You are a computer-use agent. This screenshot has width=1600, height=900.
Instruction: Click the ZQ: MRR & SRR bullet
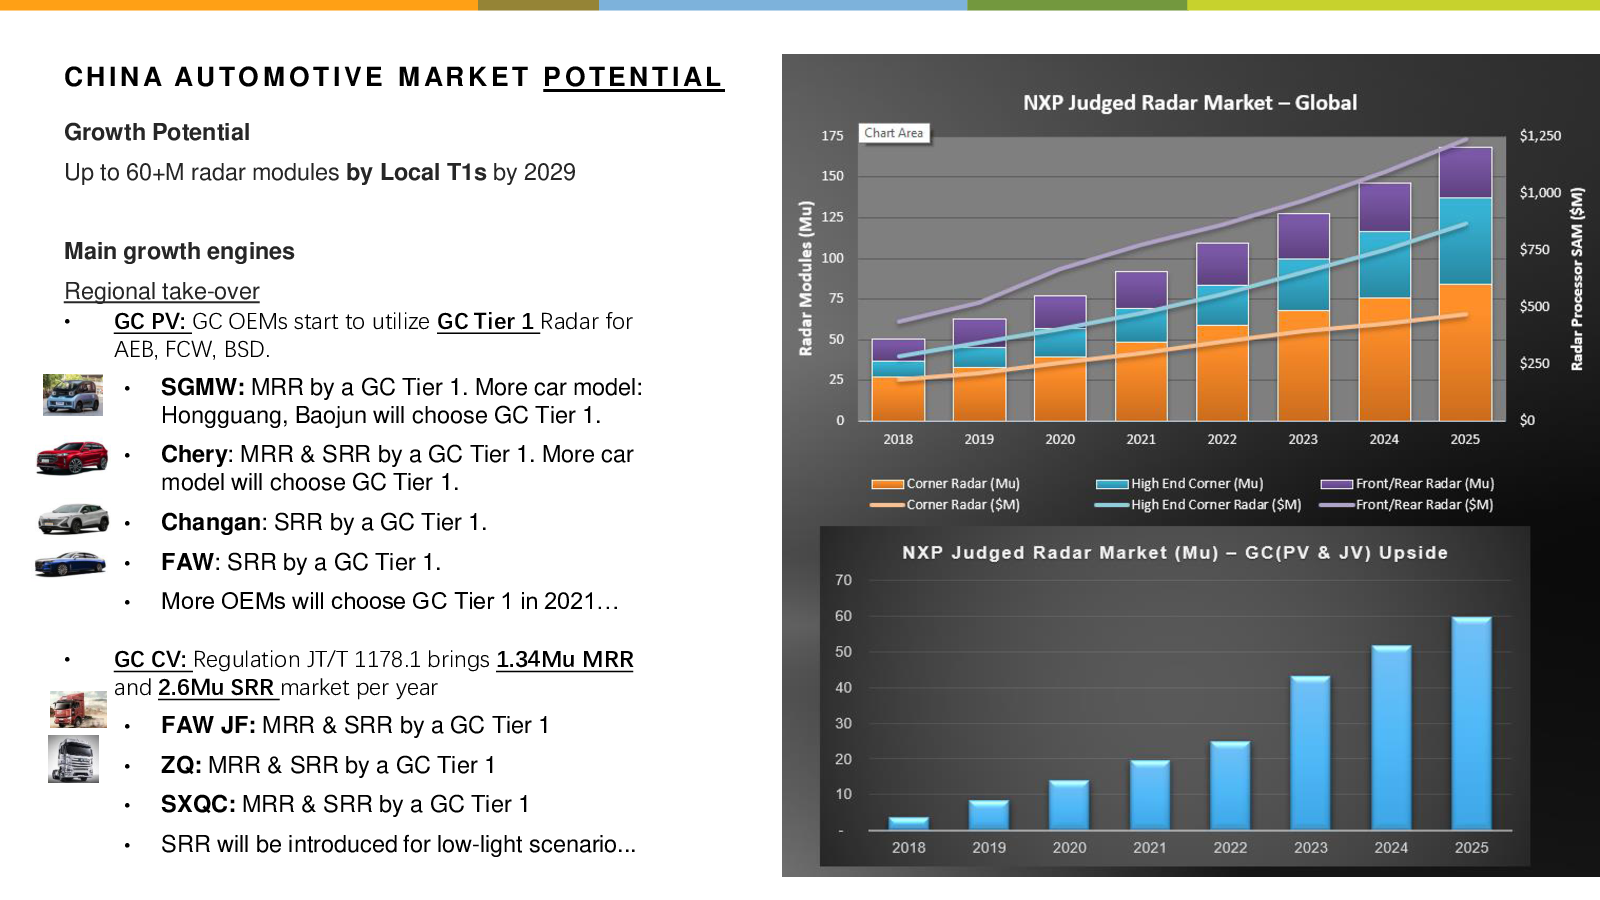point(328,765)
